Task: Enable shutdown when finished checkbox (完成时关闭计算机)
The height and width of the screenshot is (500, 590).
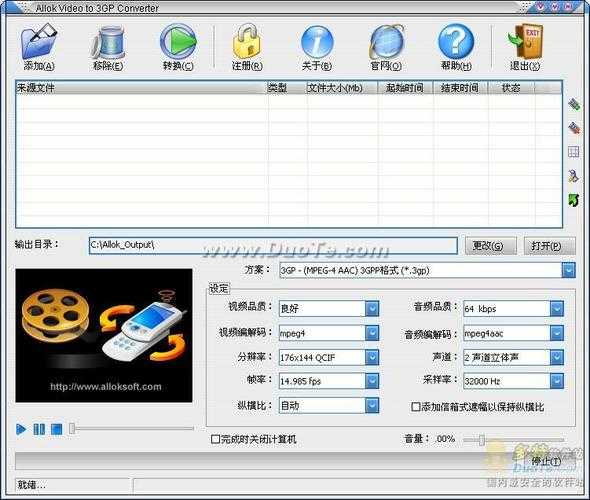Action: [215, 439]
